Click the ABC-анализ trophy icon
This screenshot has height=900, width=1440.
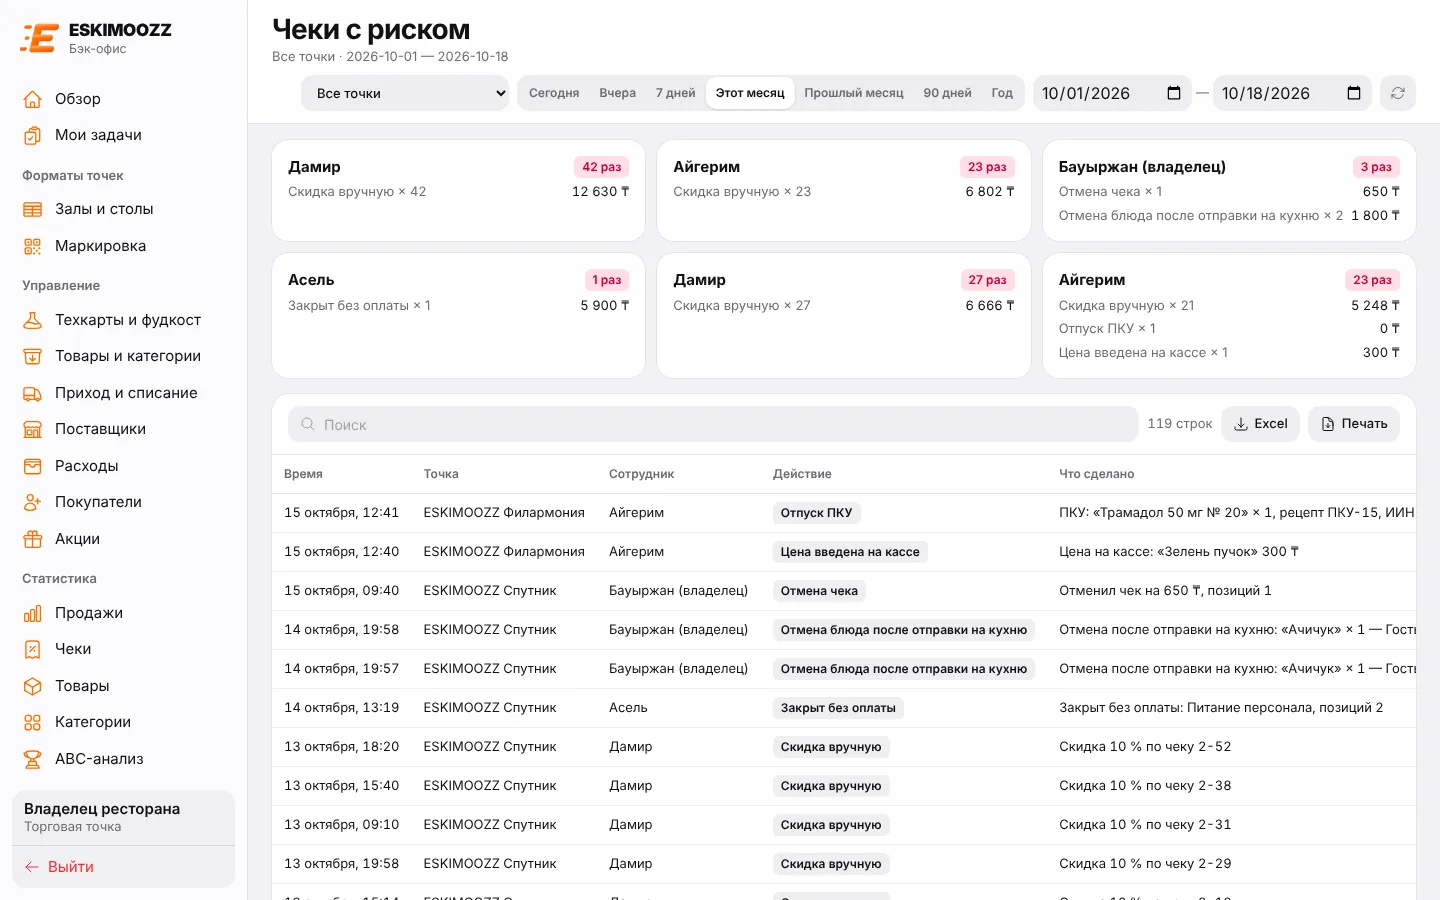click(33, 759)
